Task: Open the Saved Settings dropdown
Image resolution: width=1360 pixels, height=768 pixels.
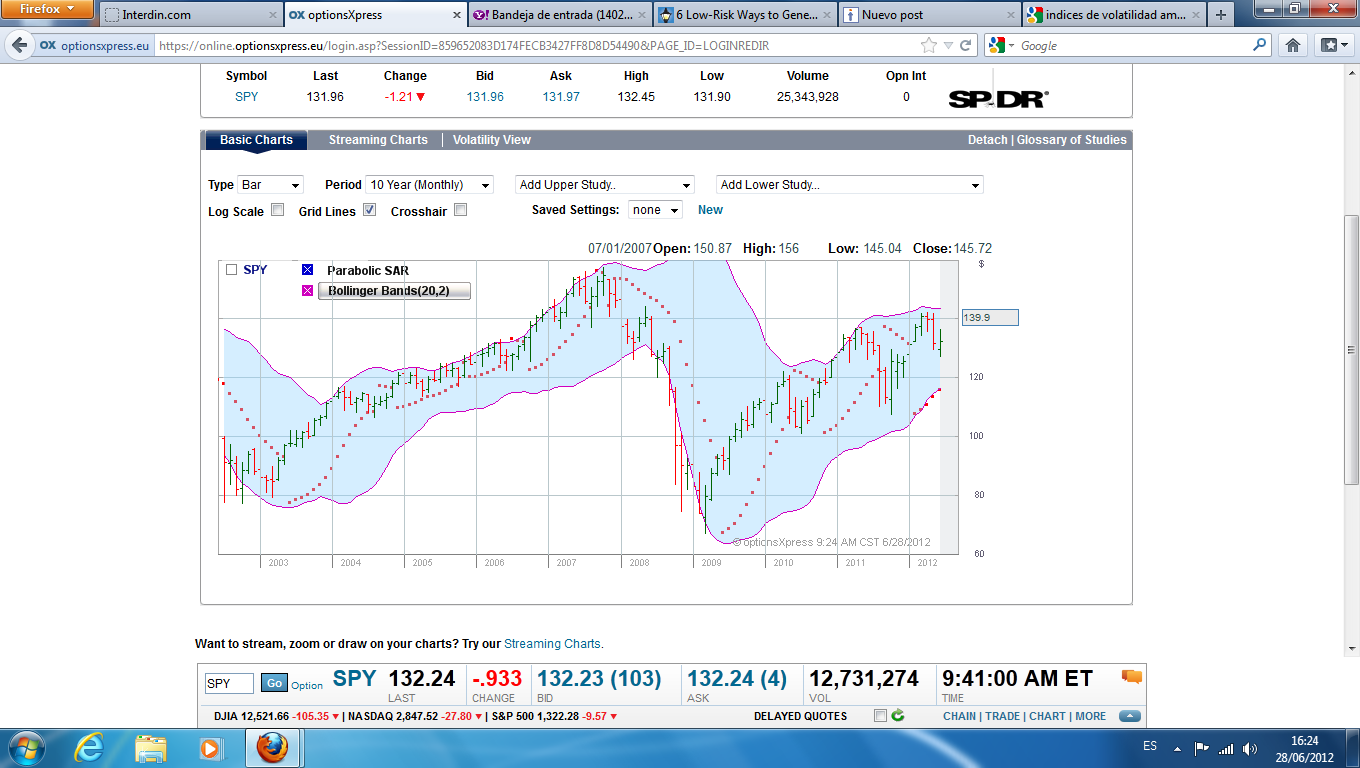Action: (x=655, y=210)
